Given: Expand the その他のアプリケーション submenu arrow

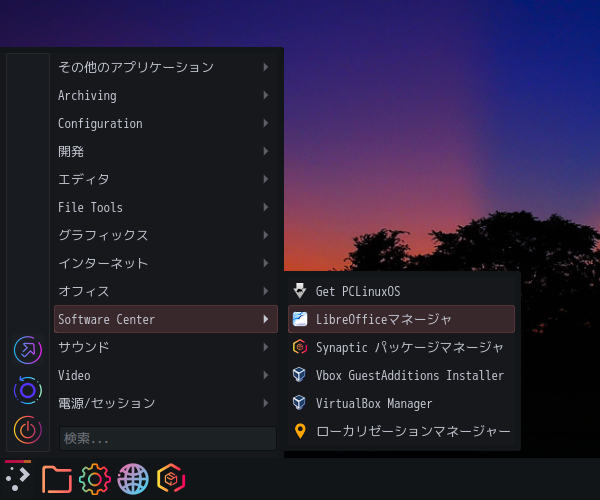Looking at the screenshot, I should [266, 67].
